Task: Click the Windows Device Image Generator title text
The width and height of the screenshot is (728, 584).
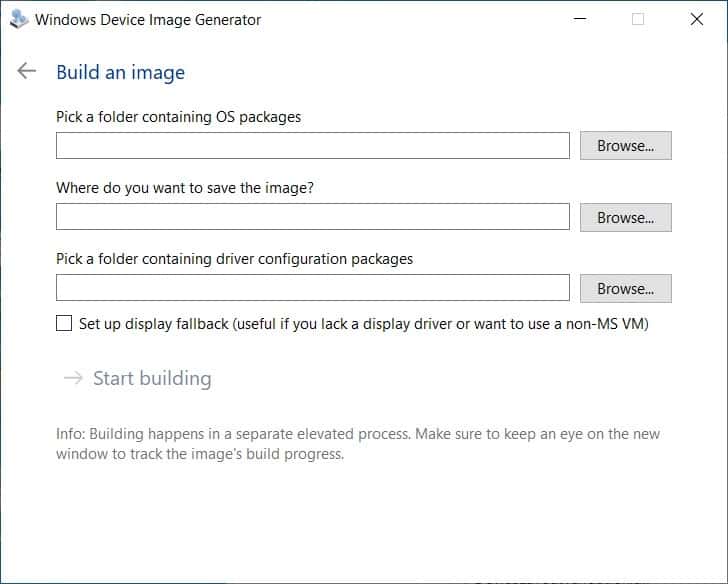Action: (148, 19)
